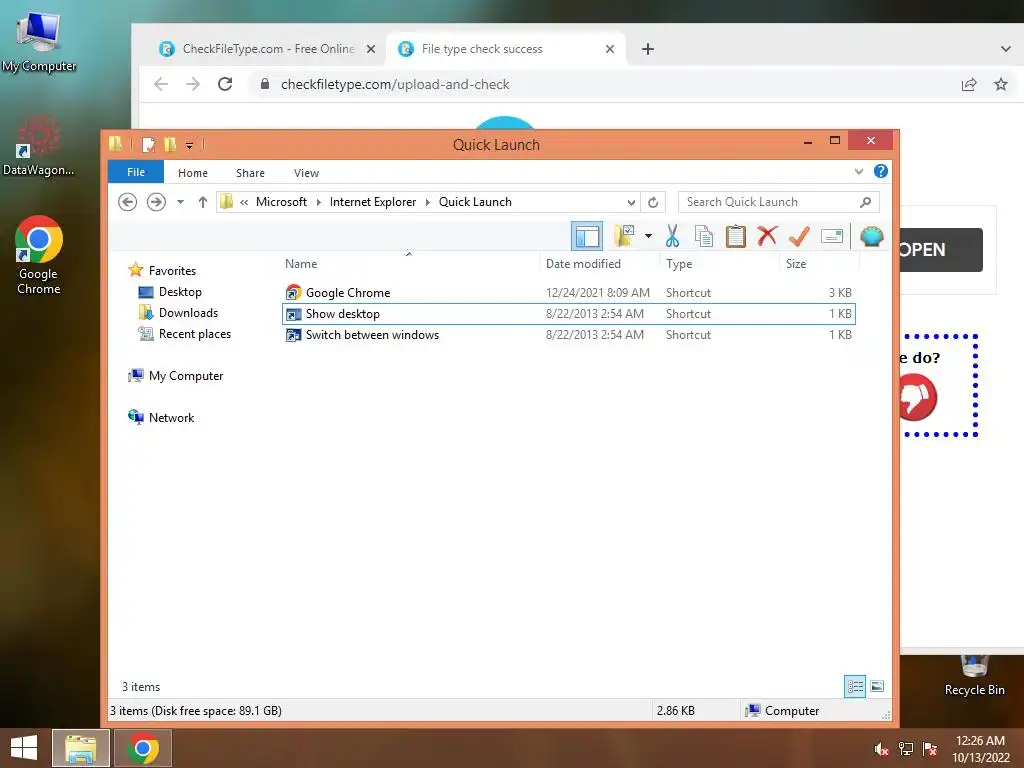Click New folder icon in title bar
This screenshot has width=1024, height=768.
pyautogui.click(x=170, y=144)
